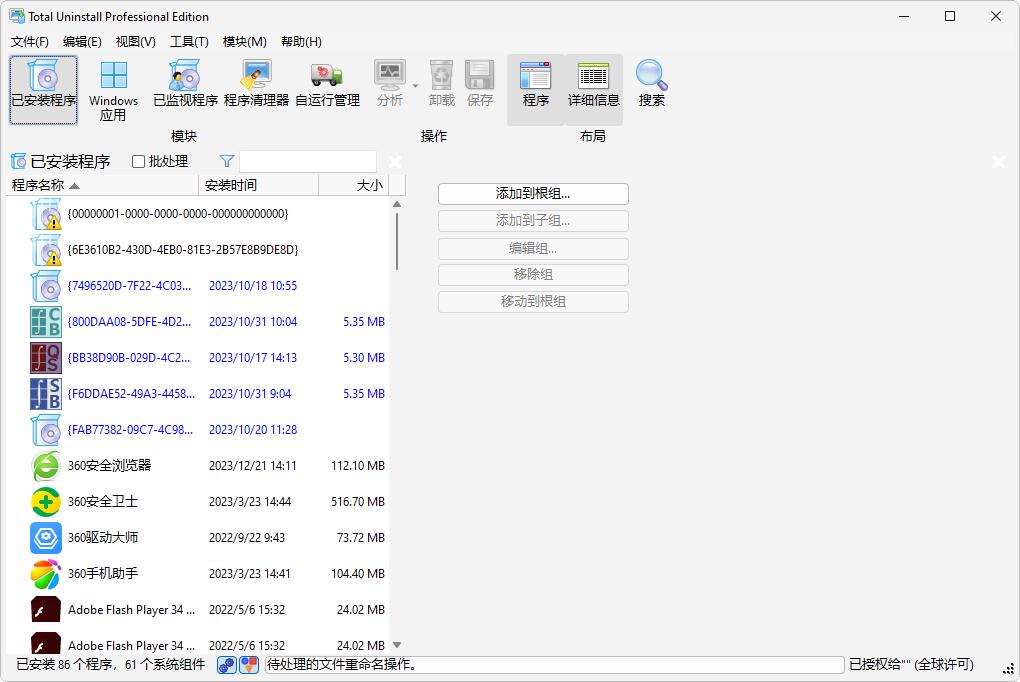Open the 编辑(E) menu
1020x682 pixels.
pos(82,42)
